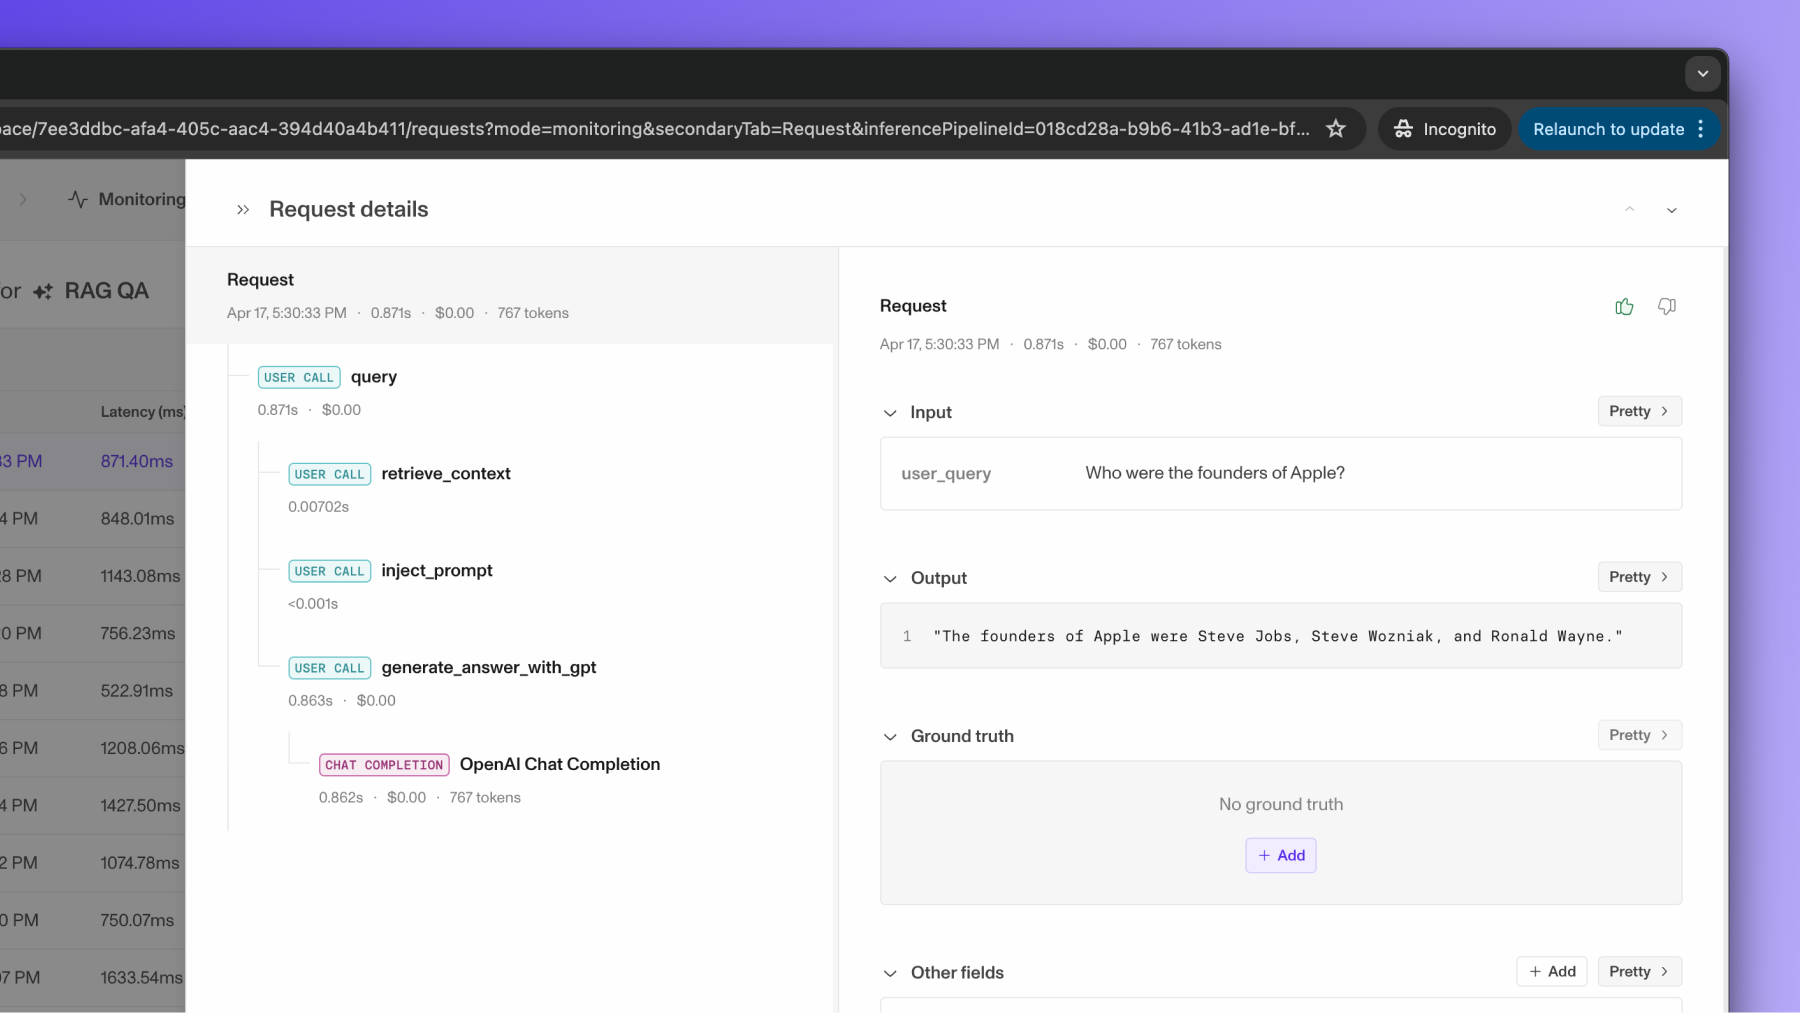Change Other fields format via Pretty selector
This screenshot has height=1013, width=1800.
click(x=1639, y=971)
